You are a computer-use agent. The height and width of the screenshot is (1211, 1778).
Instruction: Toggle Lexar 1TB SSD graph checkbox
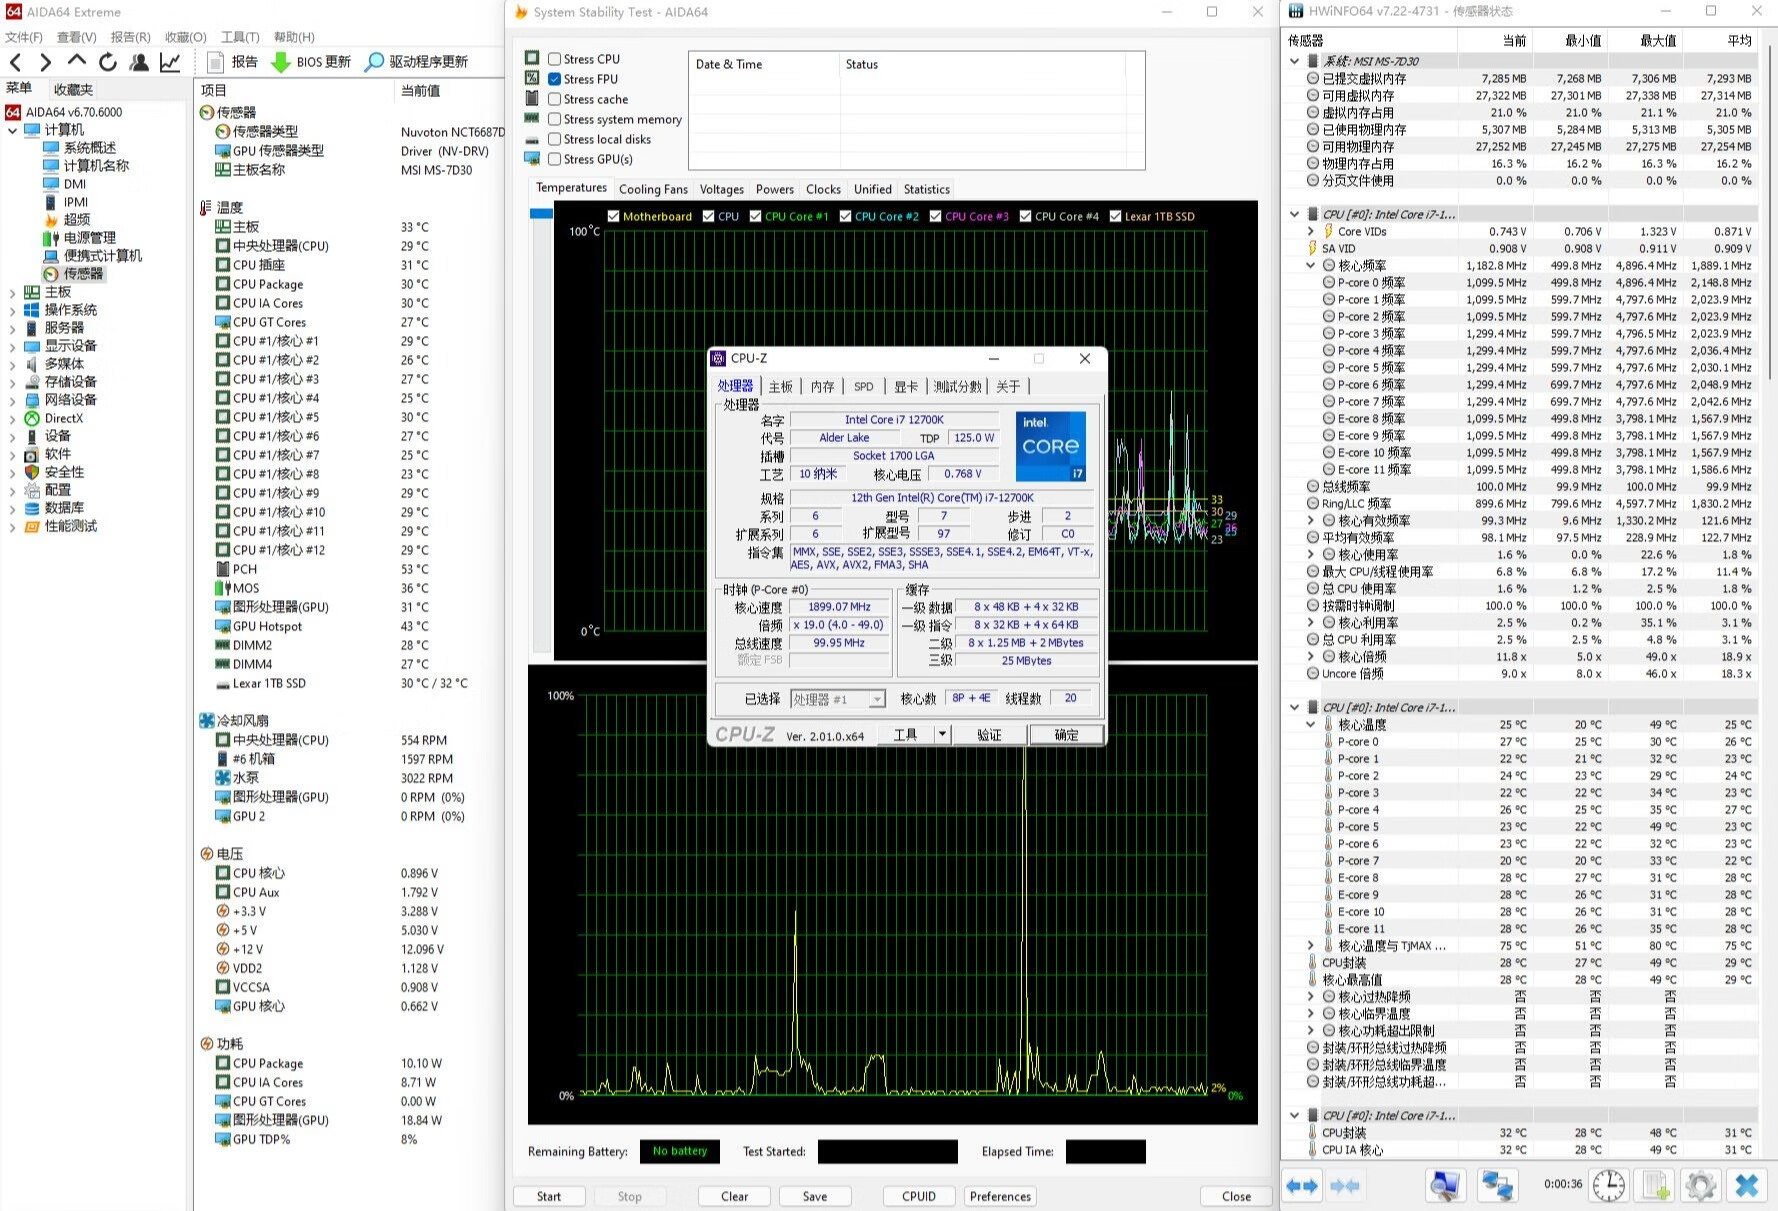(x=1115, y=216)
